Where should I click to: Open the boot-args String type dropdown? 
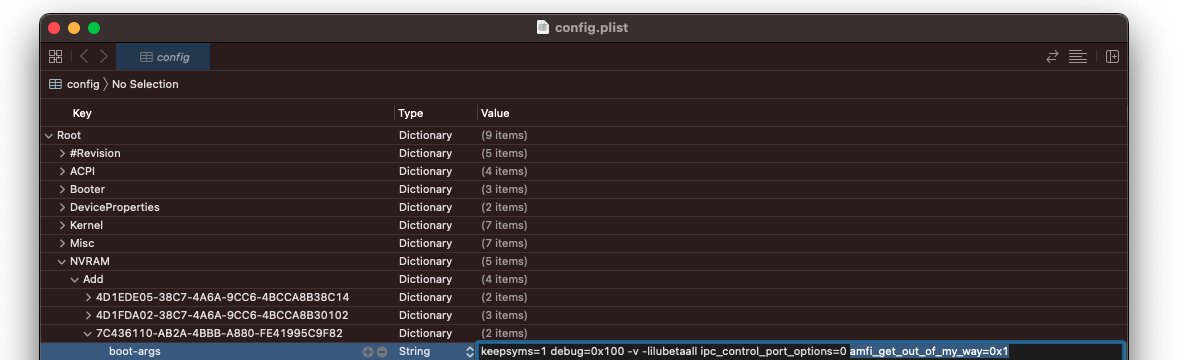tap(469, 352)
